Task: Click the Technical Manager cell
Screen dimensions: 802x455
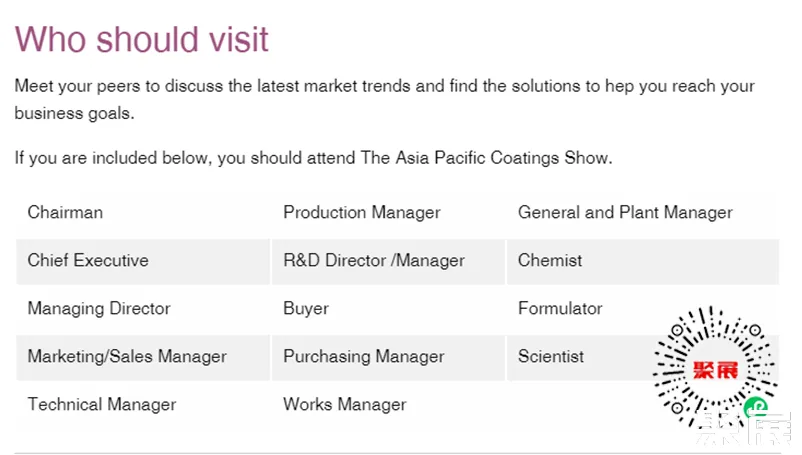Action: pyautogui.click(x=102, y=404)
